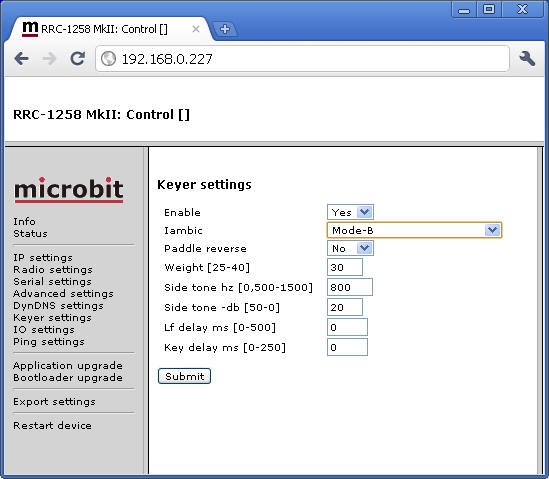Viewport: 549px width, 479px height.
Task: Select the RRC-1258 MkII Control tab
Action: 104,29
